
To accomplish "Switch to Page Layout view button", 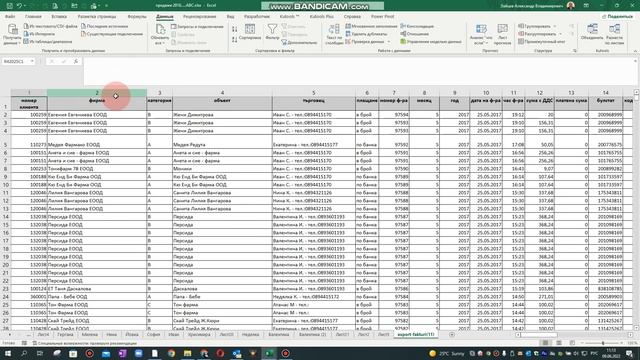I will click(x=559, y=343).
